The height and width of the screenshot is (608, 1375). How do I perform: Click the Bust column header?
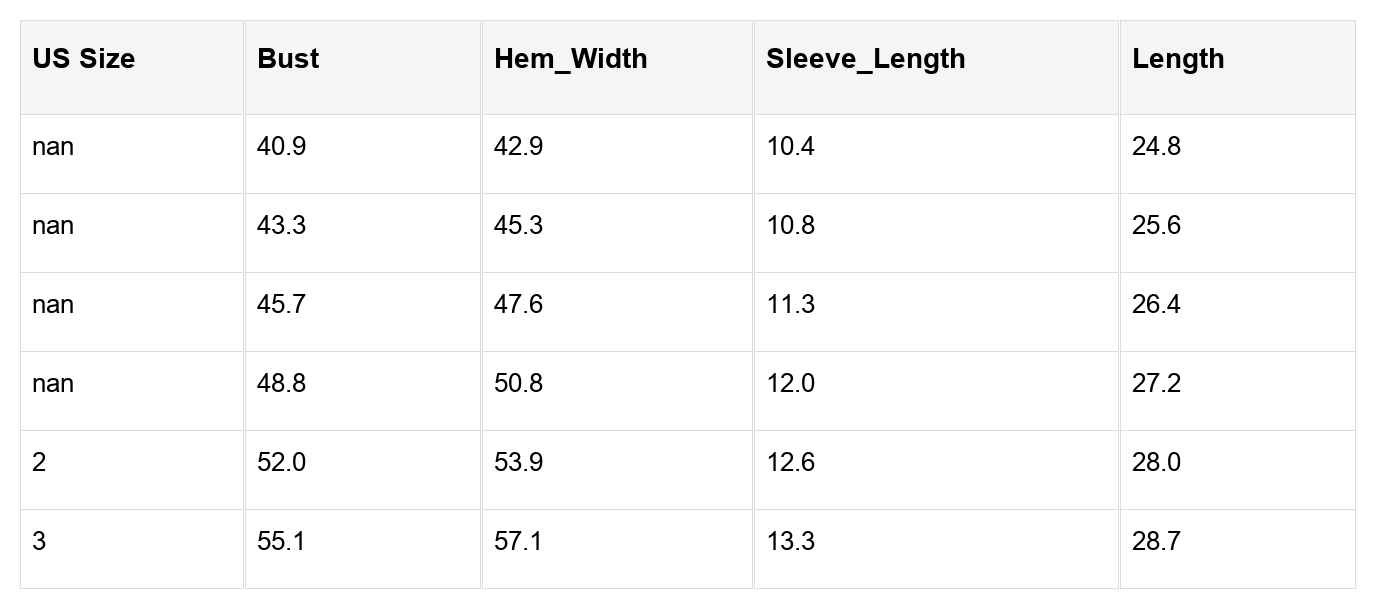[x=288, y=59]
